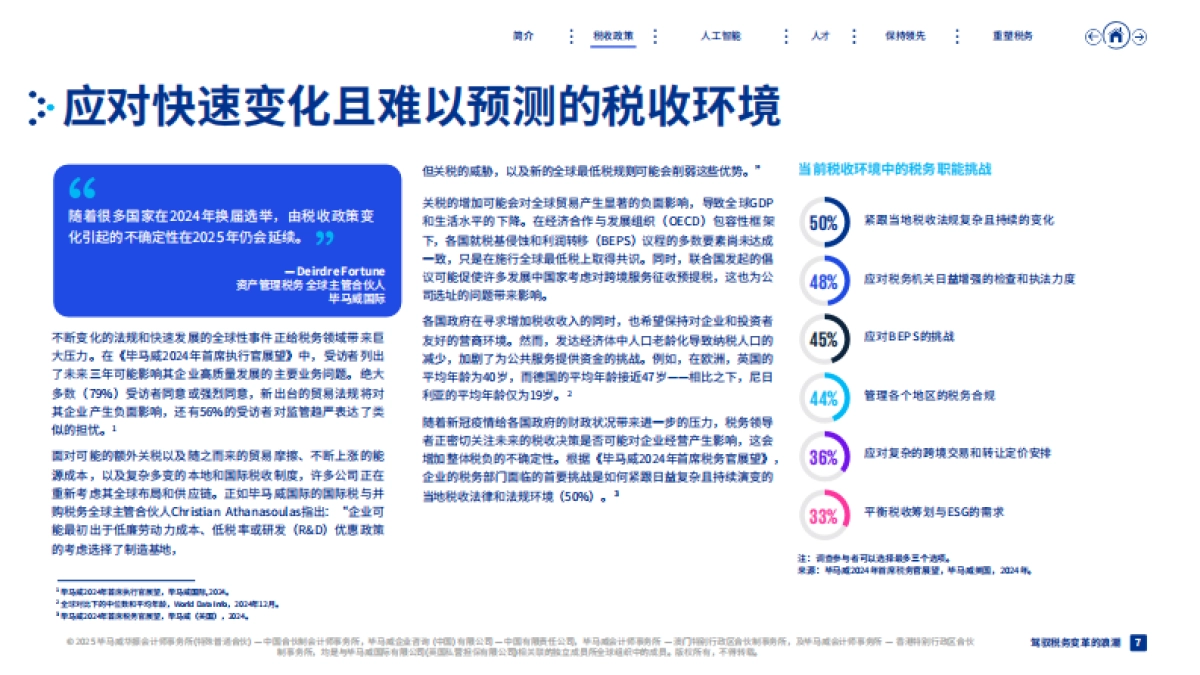Click the pink 33% ring beside 平衡税收筹划与ESG
The width and height of the screenshot is (1200, 675).
[823, 509]
